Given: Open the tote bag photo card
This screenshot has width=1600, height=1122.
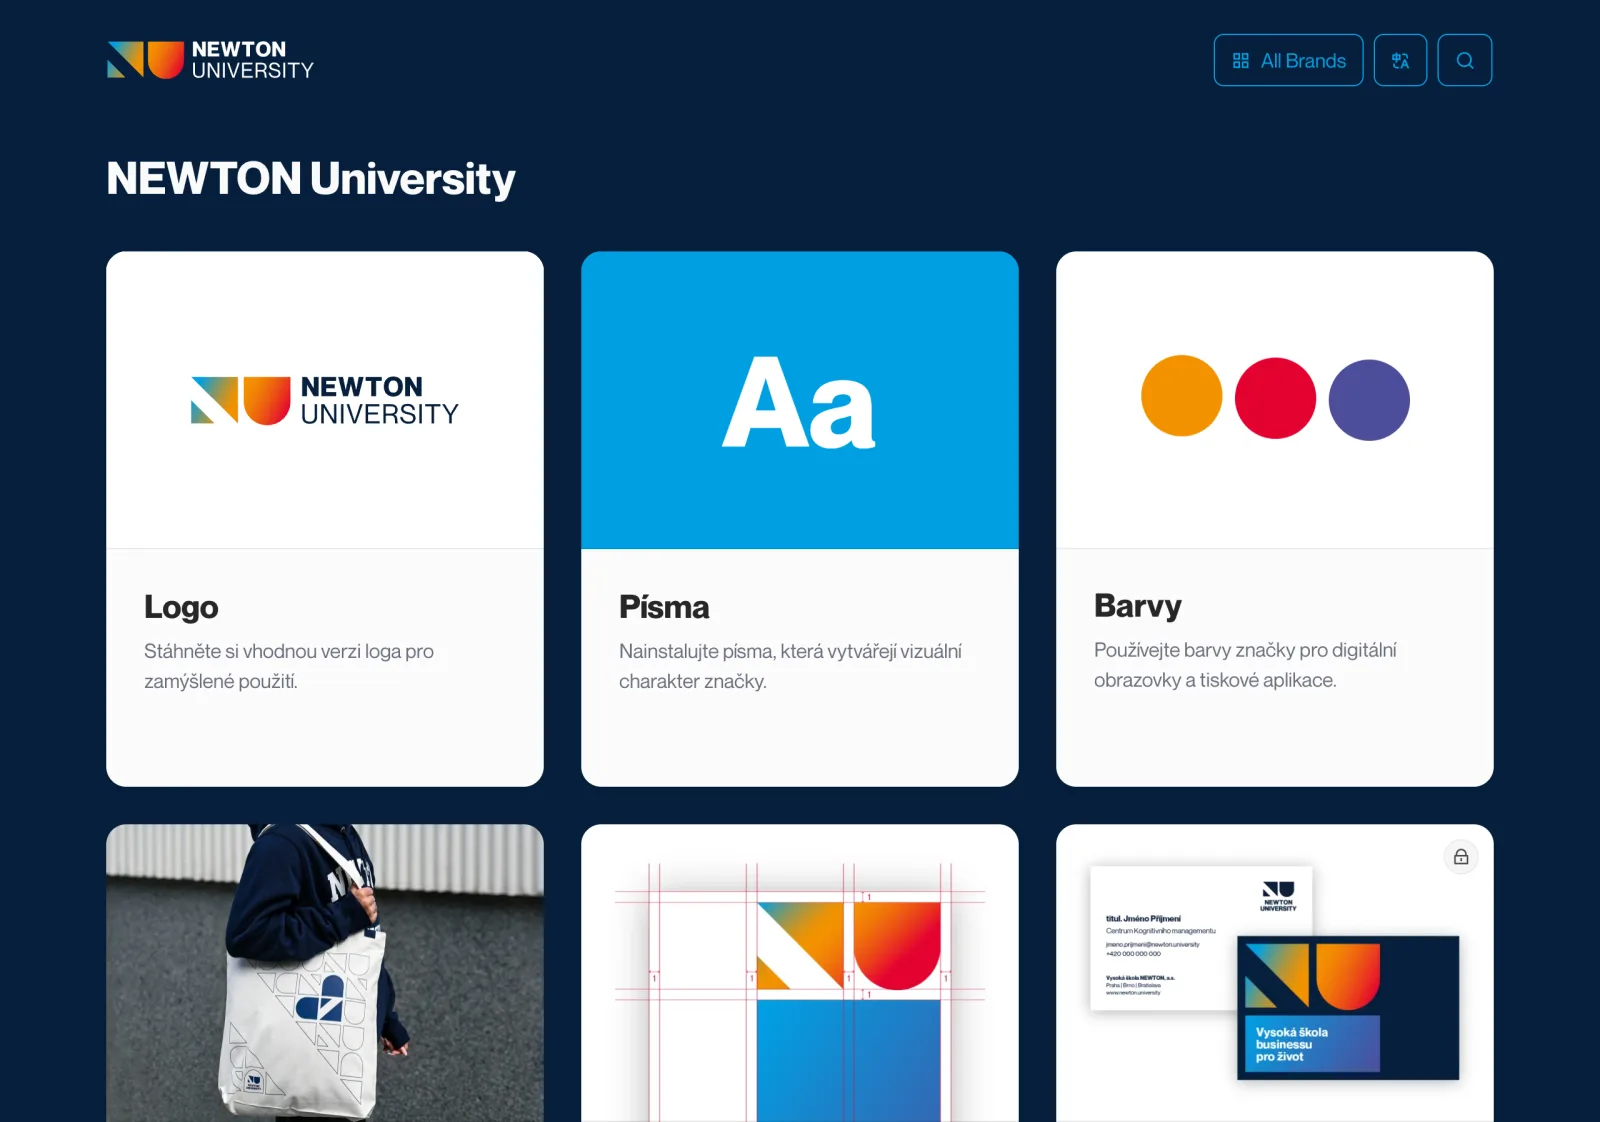Looking at the screenshot, I should tap(325, 973).
